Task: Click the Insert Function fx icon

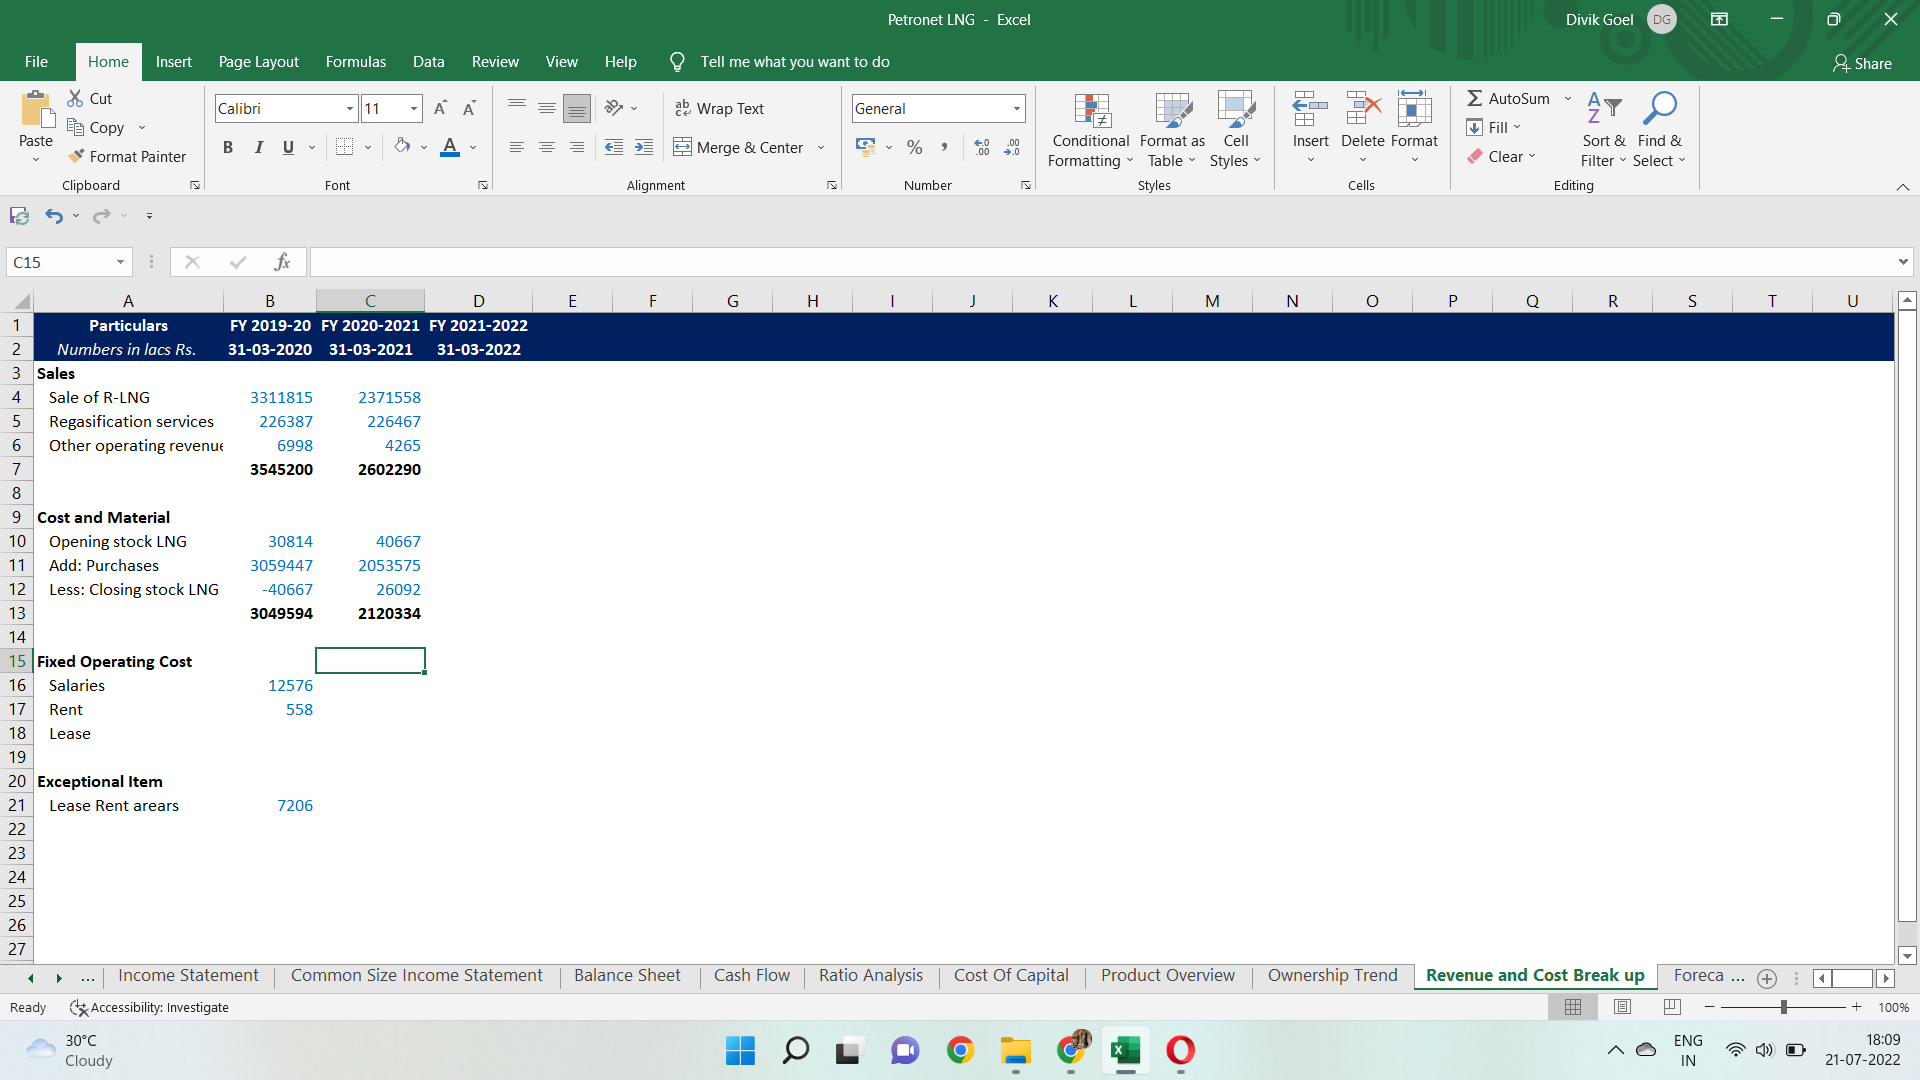Action: click(x=282, y=262)
